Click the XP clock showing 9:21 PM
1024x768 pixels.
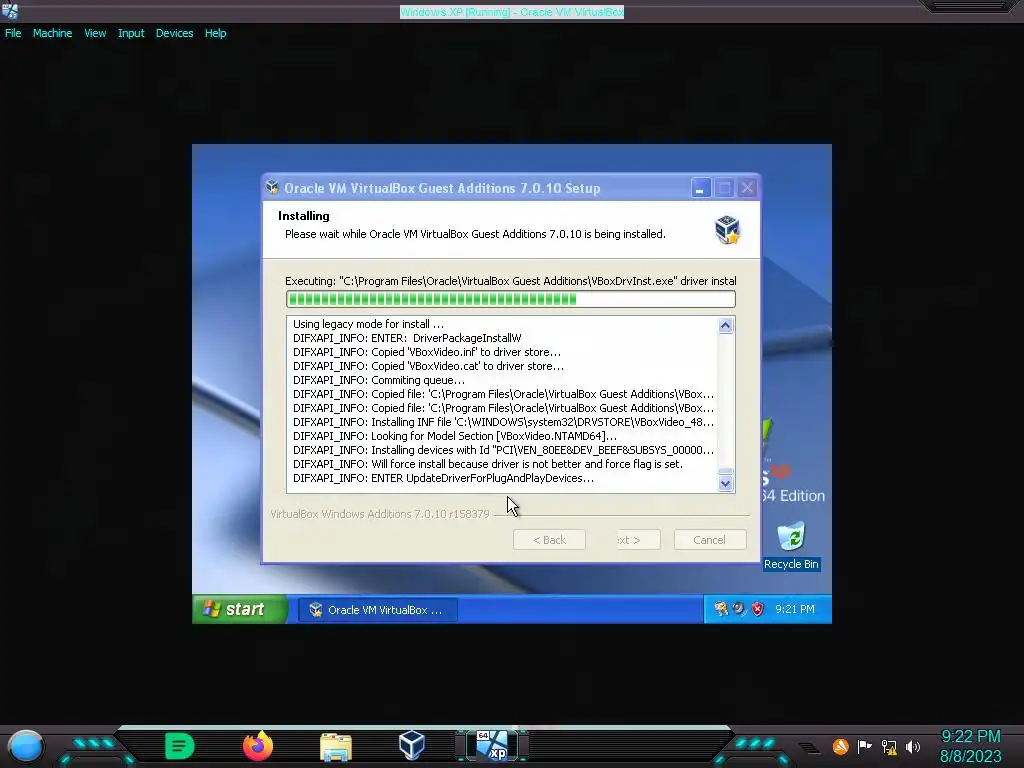pyautogui.click(x=795, y=609)
